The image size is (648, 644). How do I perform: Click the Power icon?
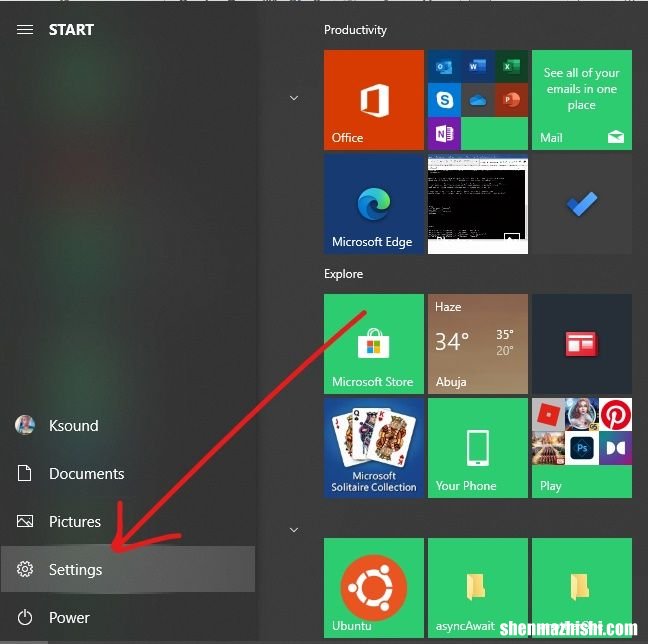coord(26,617)
